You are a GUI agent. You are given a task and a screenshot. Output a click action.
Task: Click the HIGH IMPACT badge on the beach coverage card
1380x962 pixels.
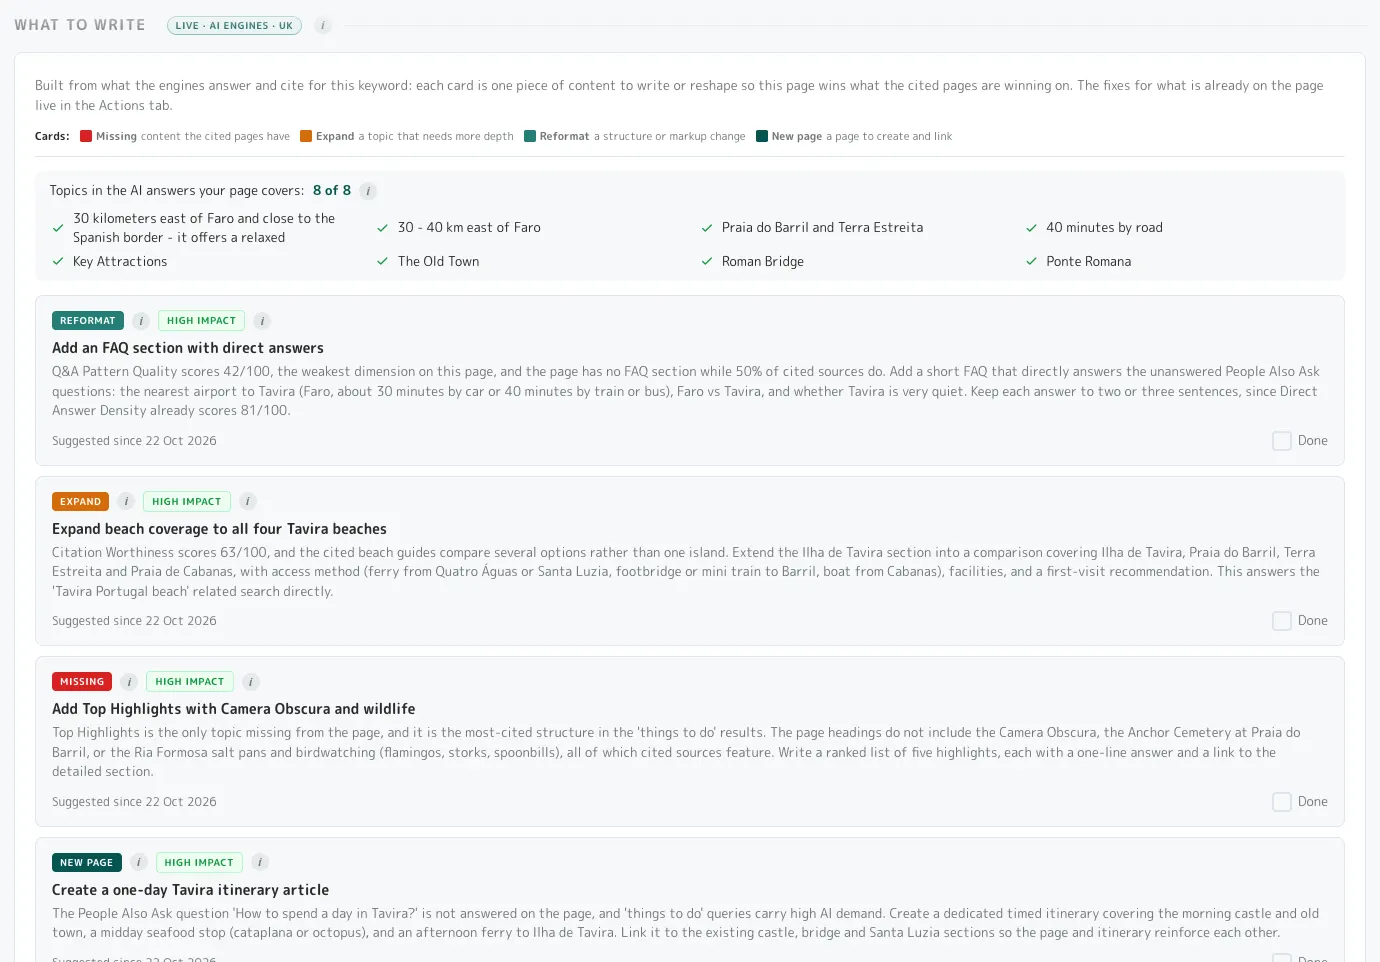(187, 501)
